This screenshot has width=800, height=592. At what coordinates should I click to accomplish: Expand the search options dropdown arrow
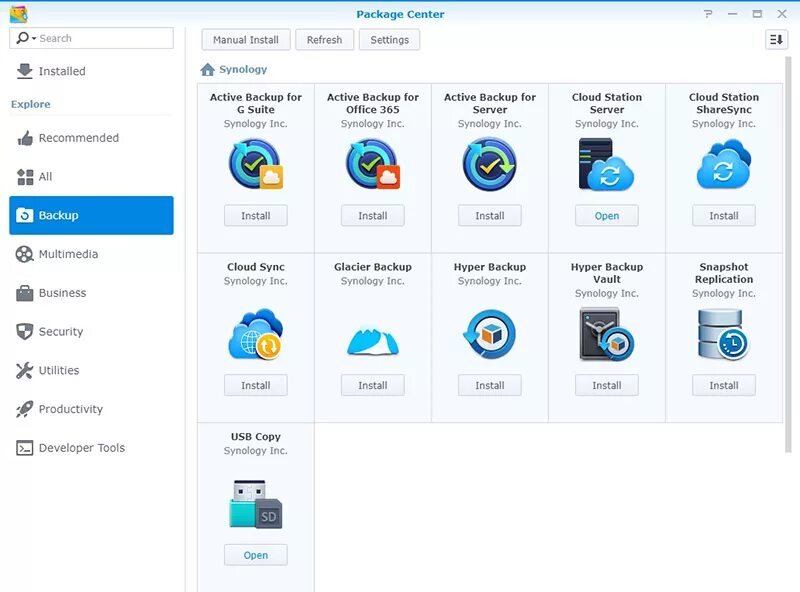pyautogui.click(x=34, y=38)
